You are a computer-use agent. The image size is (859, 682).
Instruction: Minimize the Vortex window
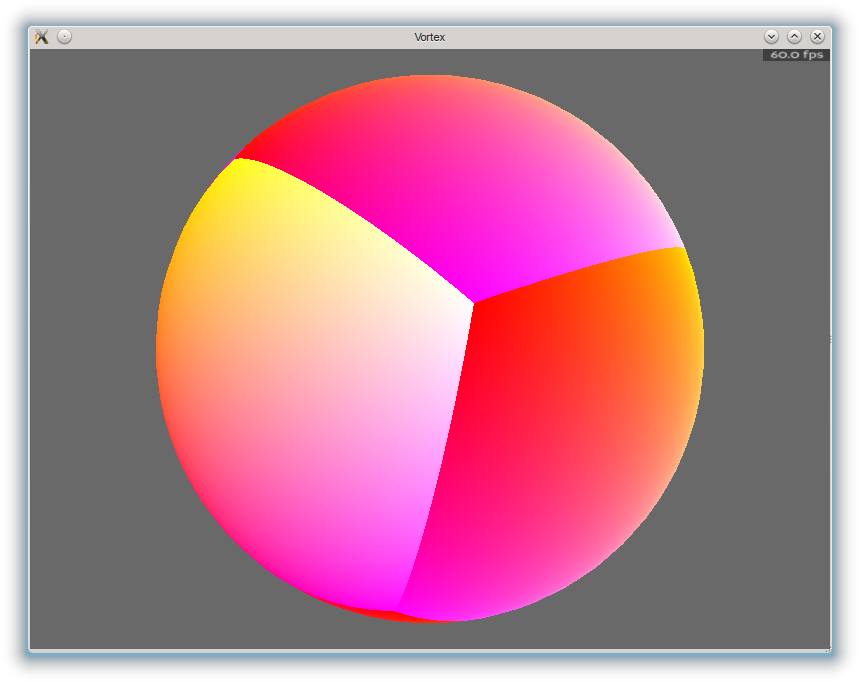[x=771, y=37]
